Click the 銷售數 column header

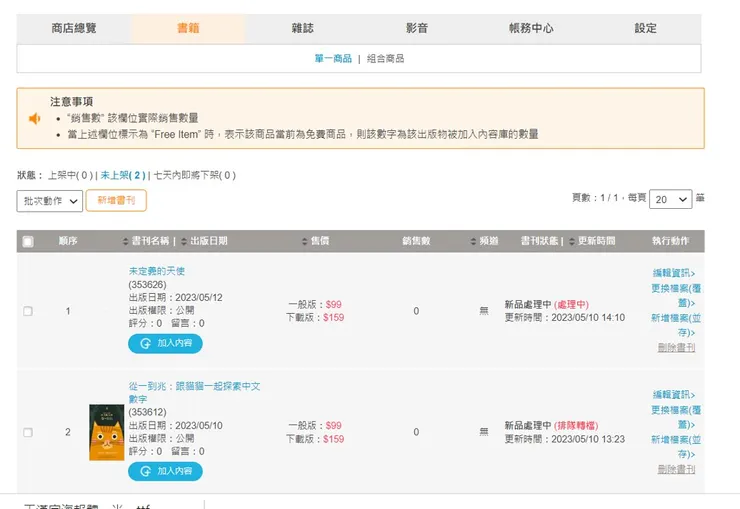pos(416,241)
